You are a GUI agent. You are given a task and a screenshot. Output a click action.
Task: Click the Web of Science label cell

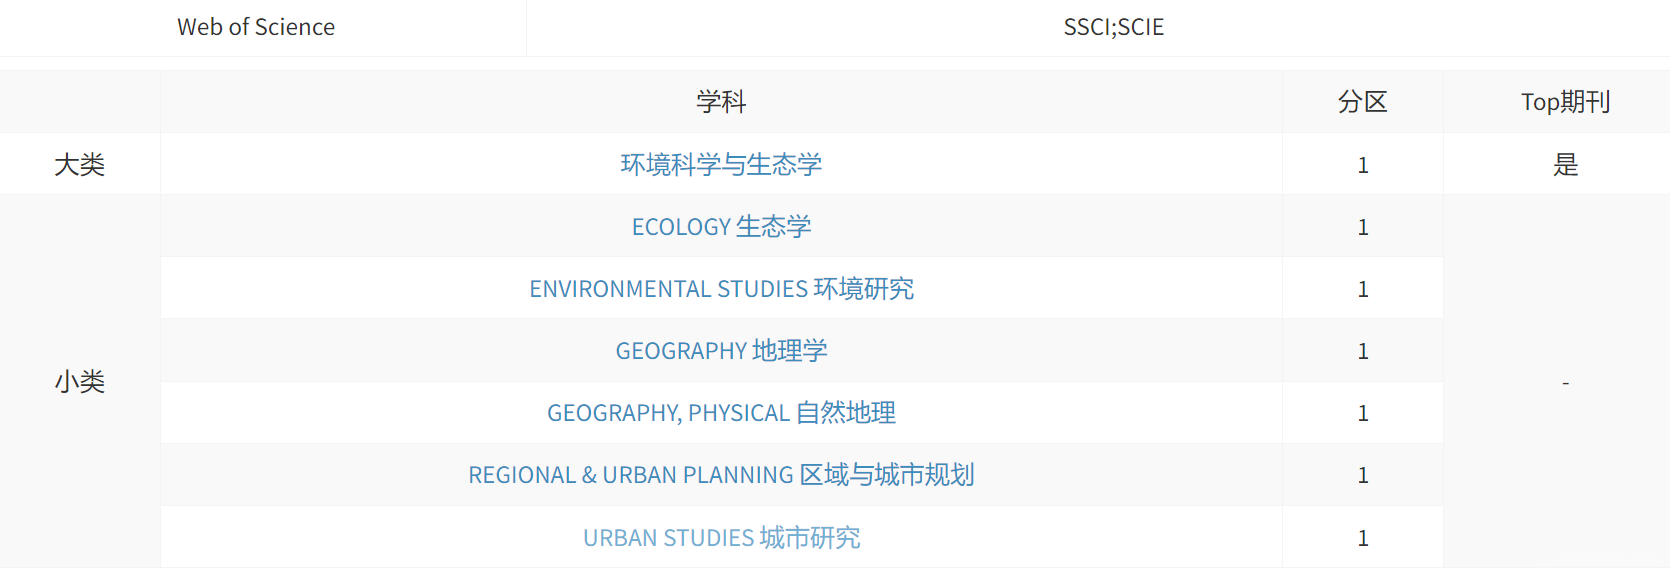click(256, 27)
